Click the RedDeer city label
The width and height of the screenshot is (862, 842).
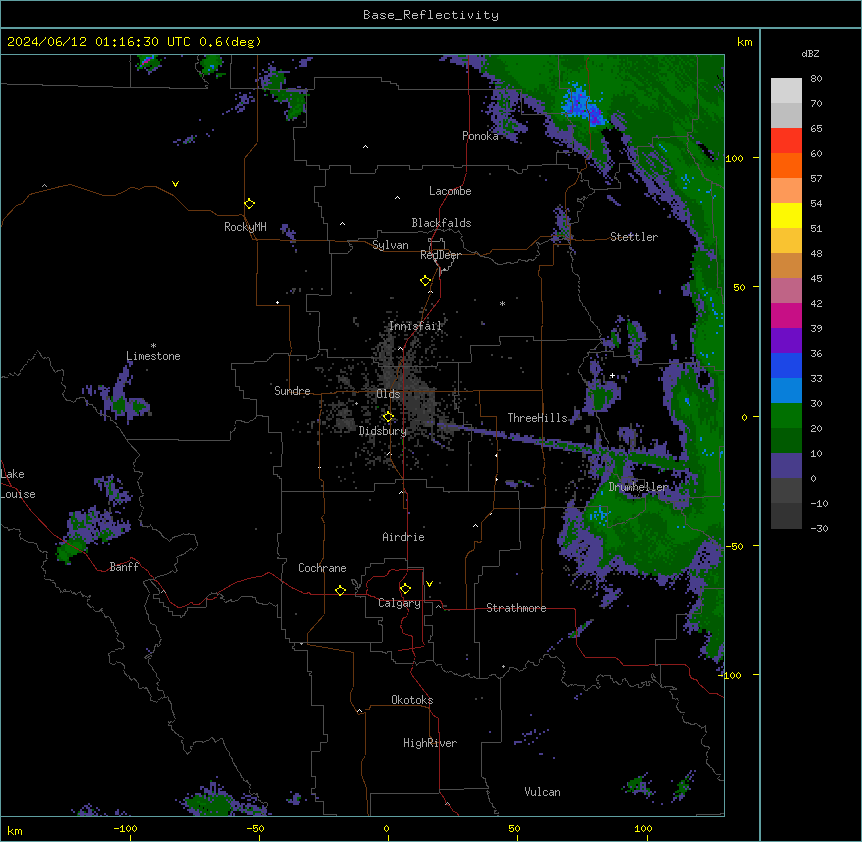[x=440, y=255]
